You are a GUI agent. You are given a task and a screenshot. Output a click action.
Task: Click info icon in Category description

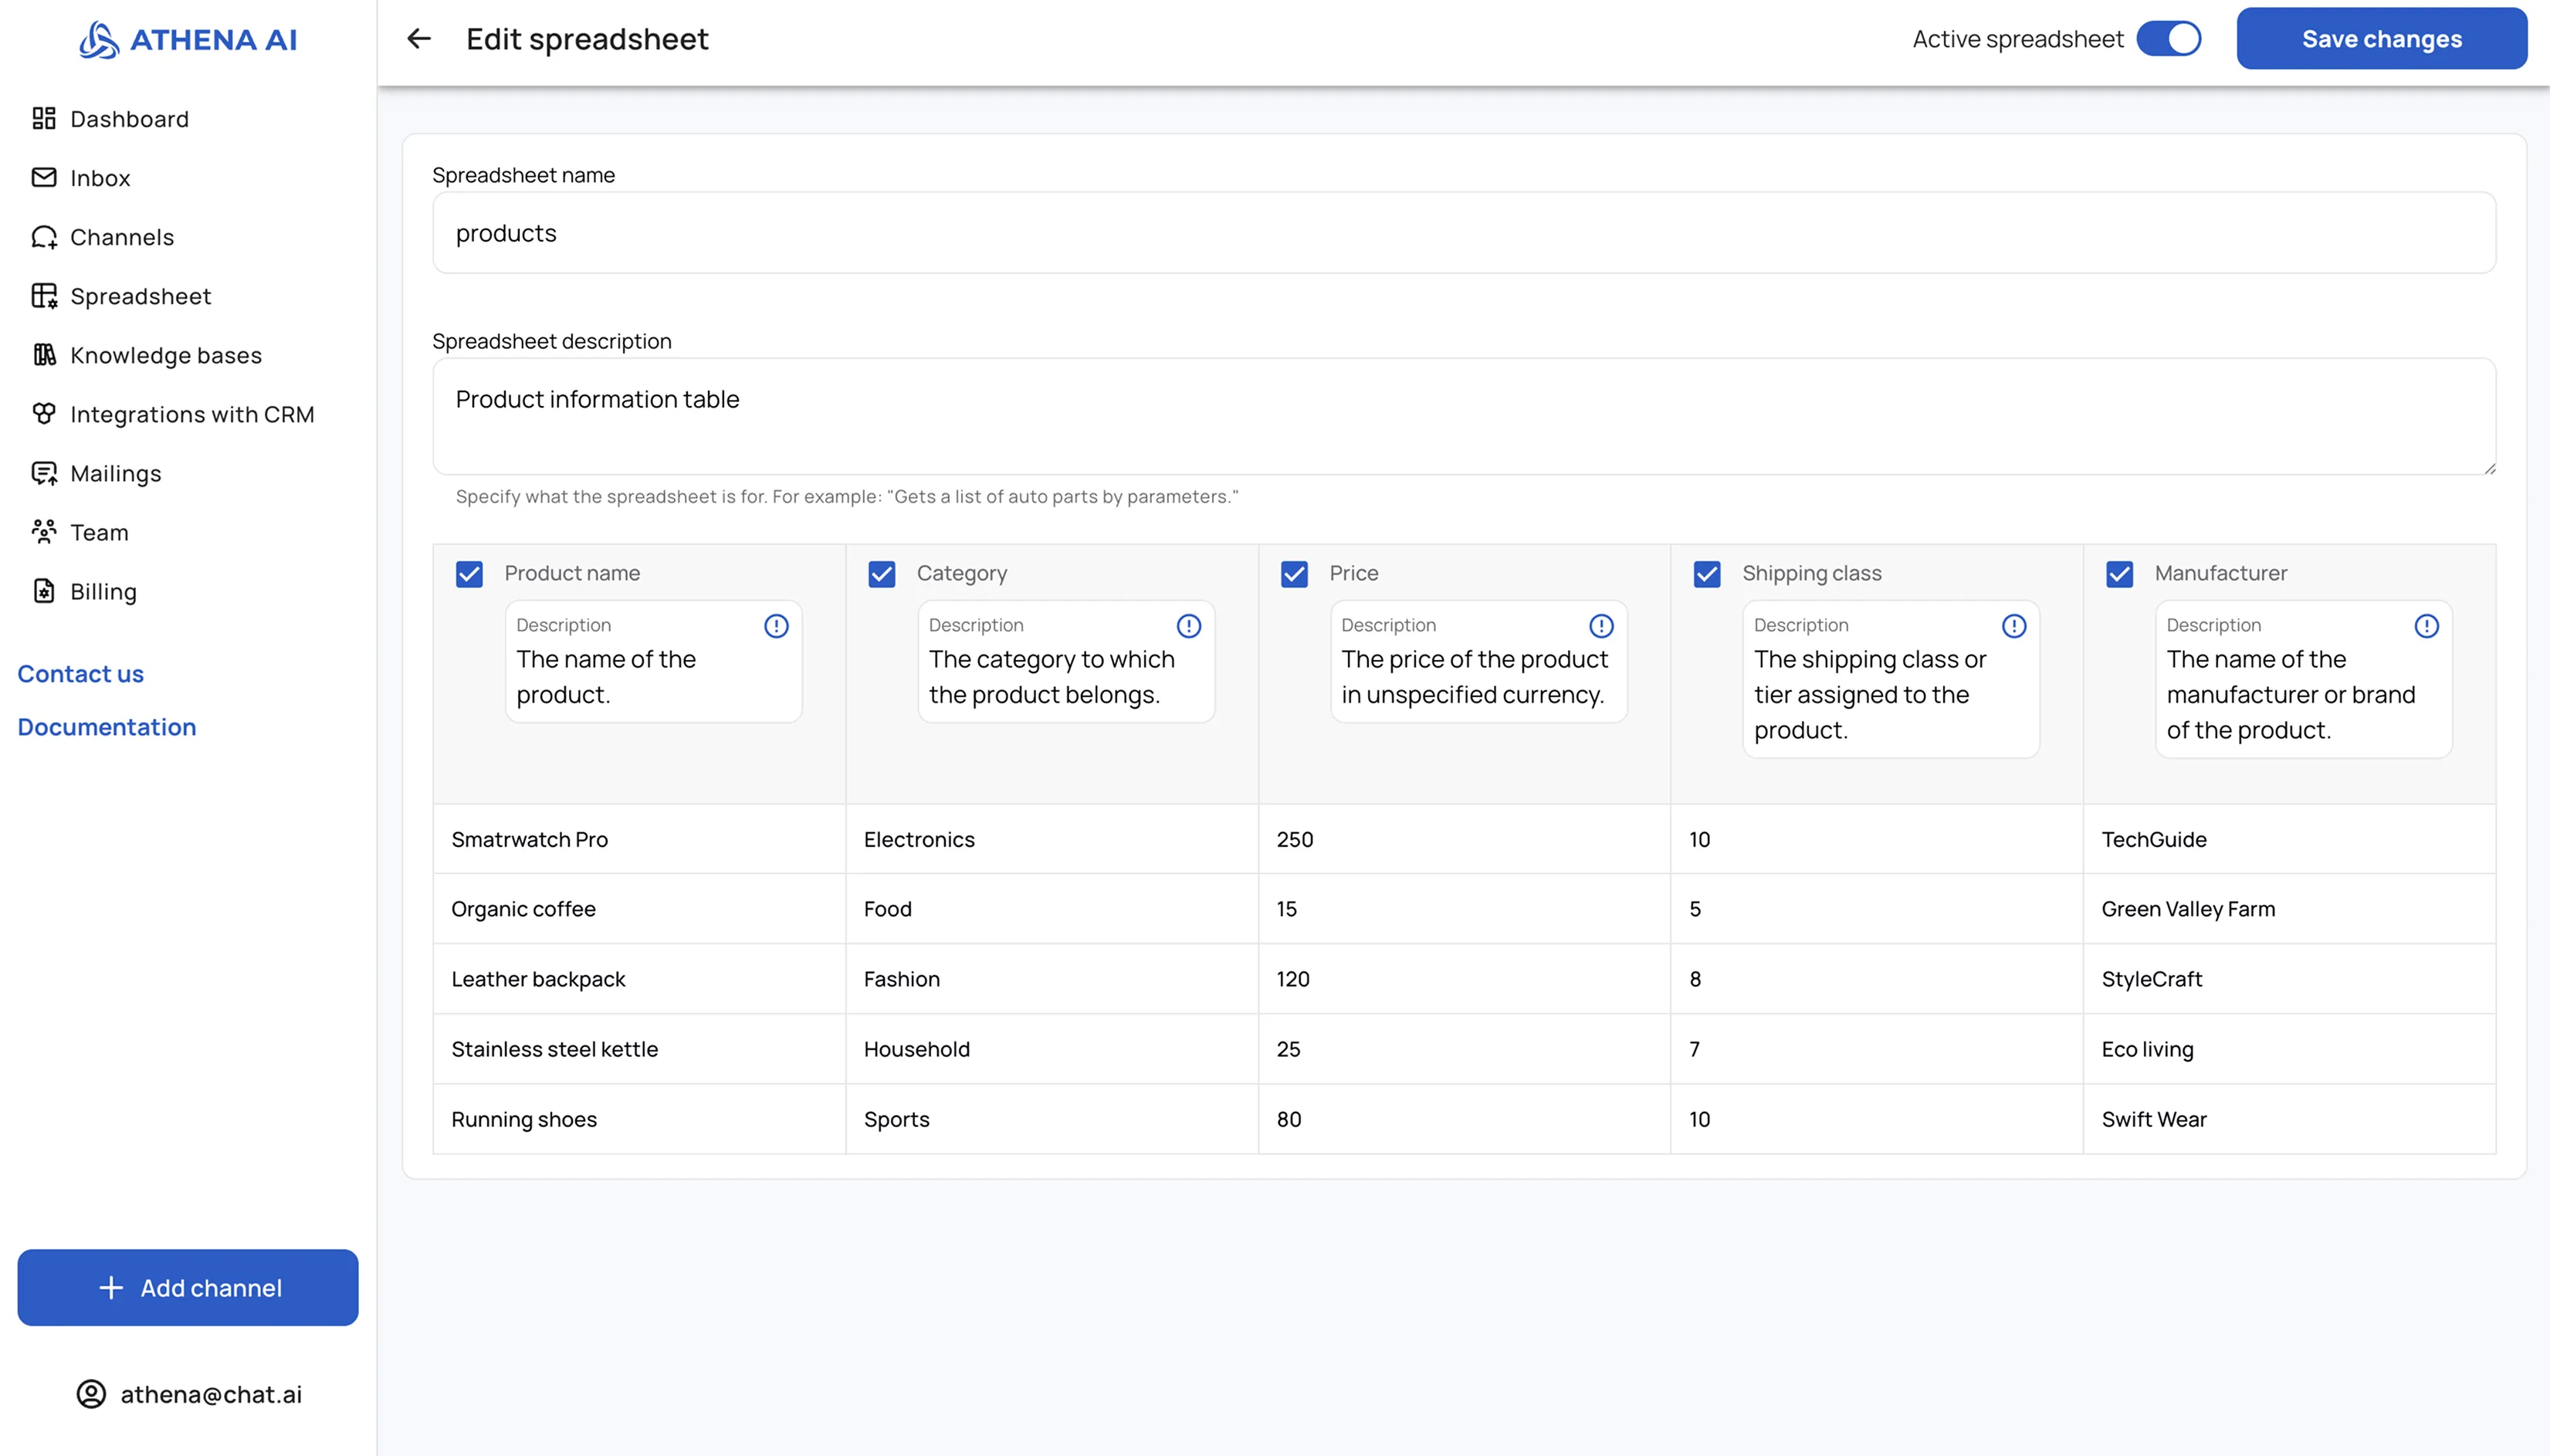(x=1188, y=626)
